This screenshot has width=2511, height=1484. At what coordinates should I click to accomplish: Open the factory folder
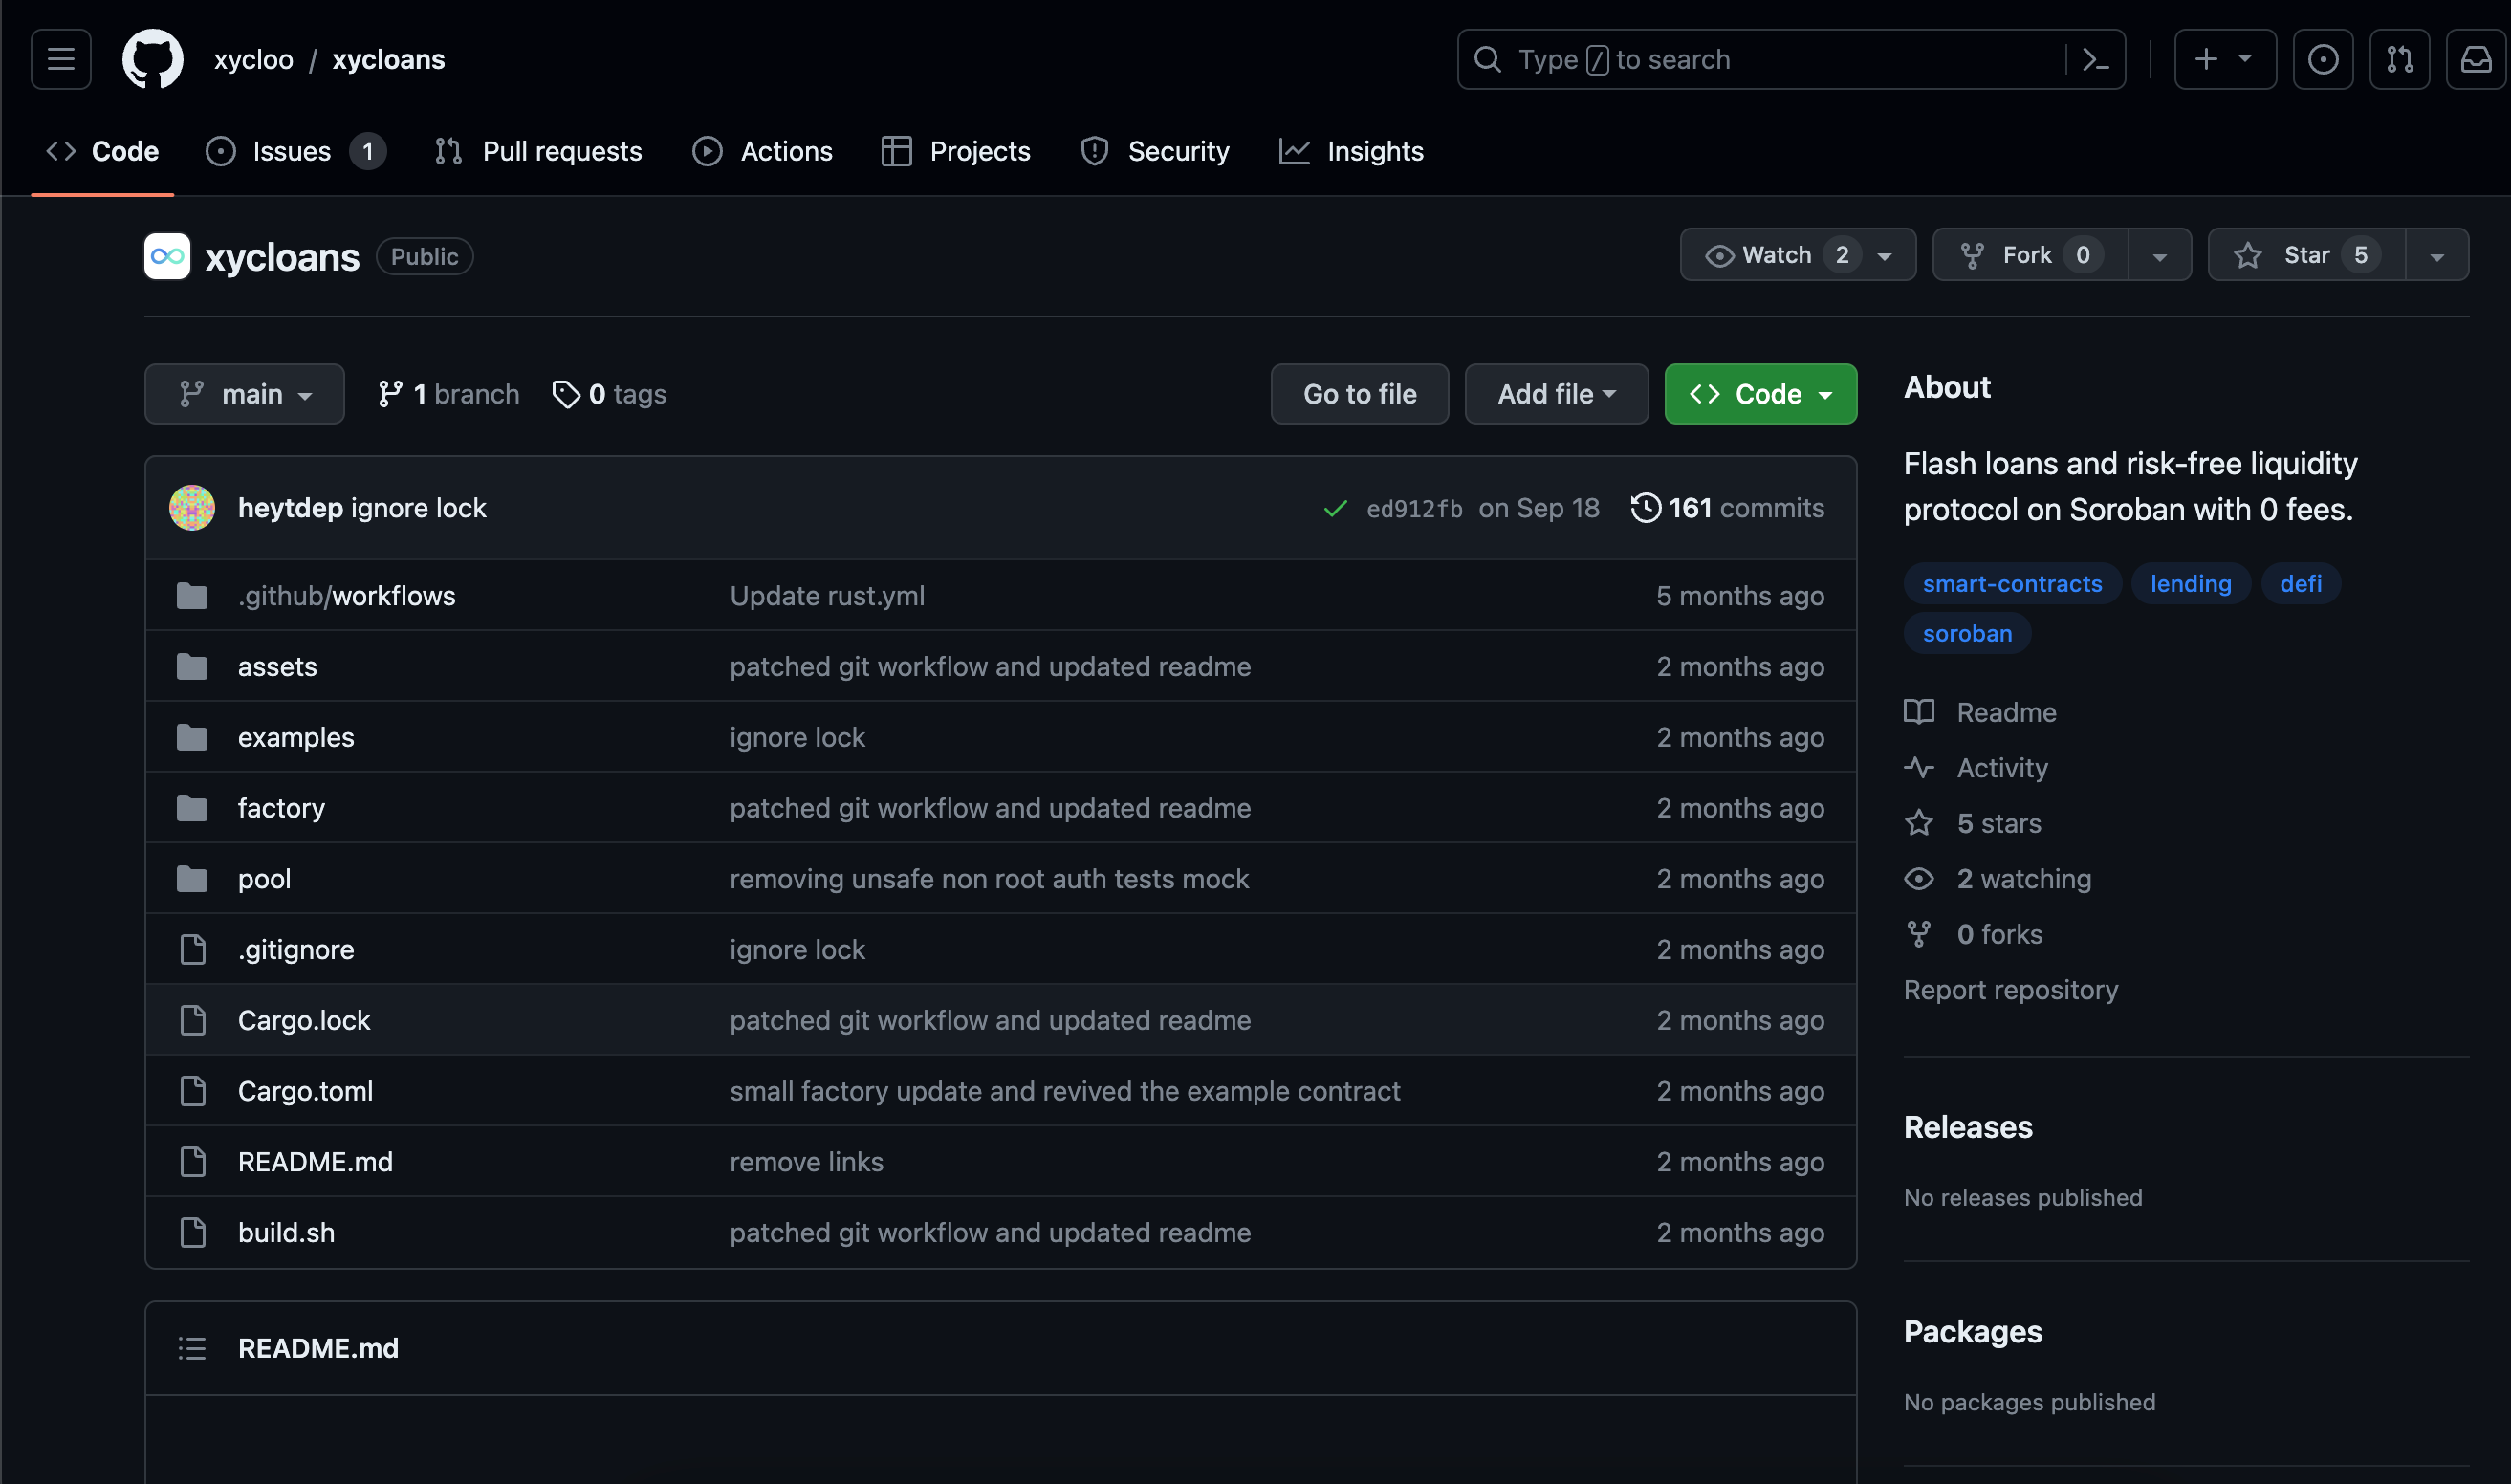(281, 808)
